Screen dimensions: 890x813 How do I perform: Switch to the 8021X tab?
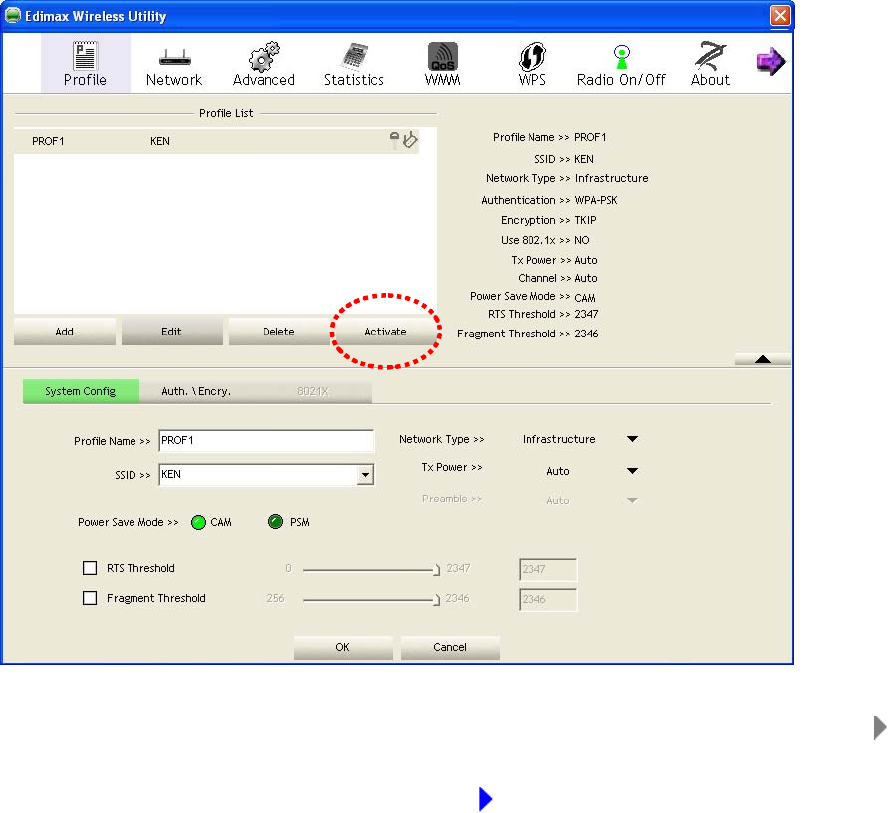313,391
